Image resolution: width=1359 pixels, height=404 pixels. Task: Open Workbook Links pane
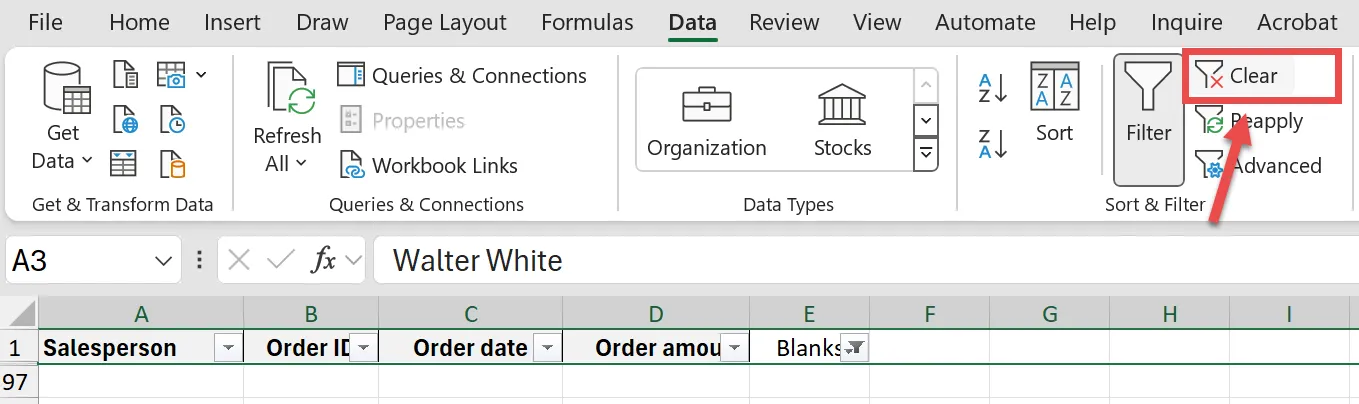pos(428,165)
